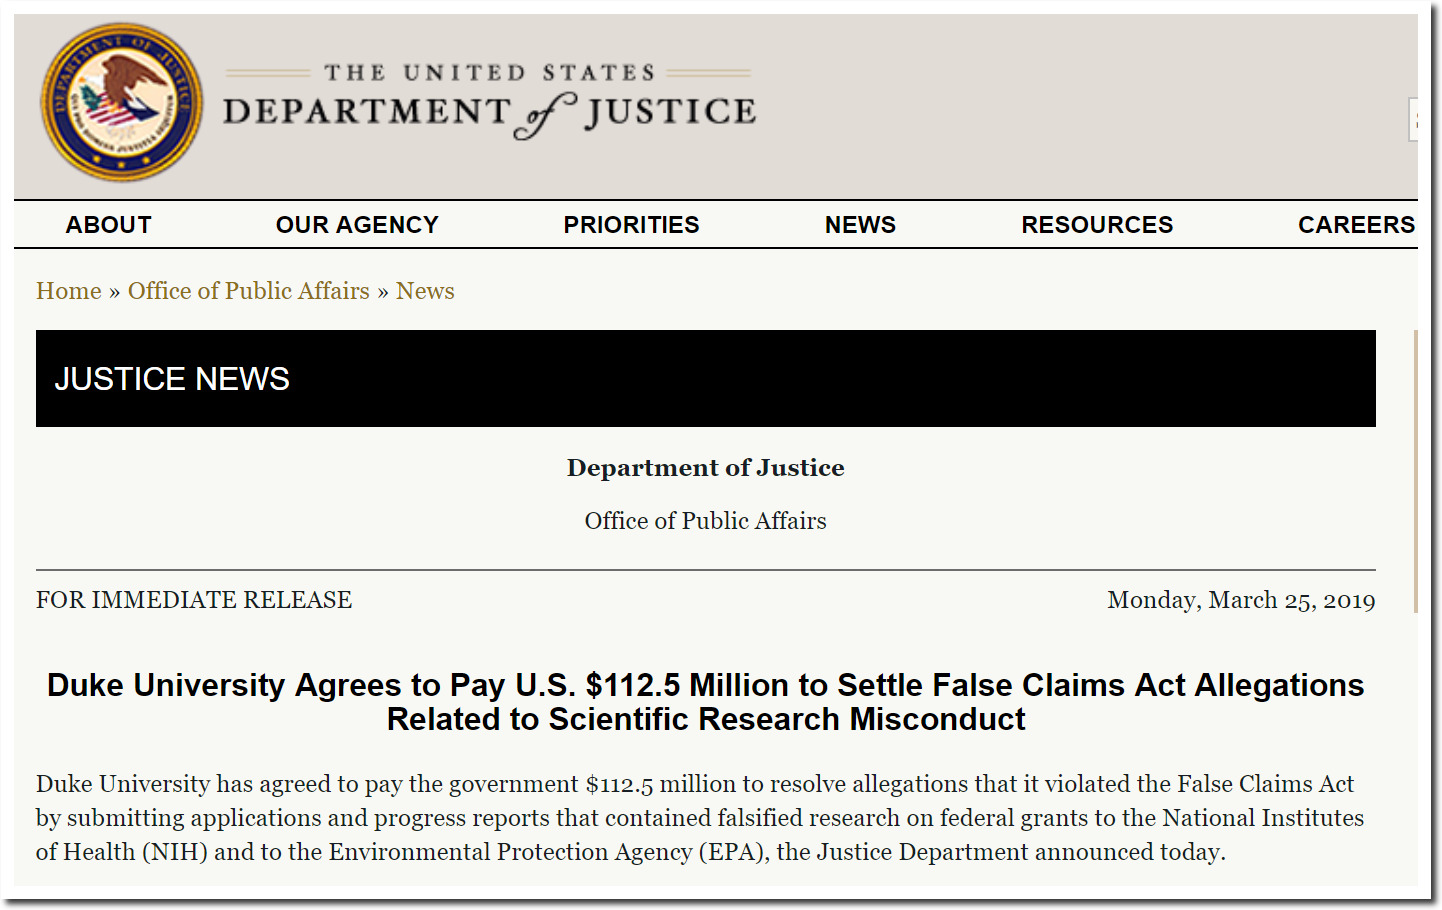The image size is (1442, 910).
Task: Click the FOR IMMEDIATE RELEASE label
Action: point(194,600)
